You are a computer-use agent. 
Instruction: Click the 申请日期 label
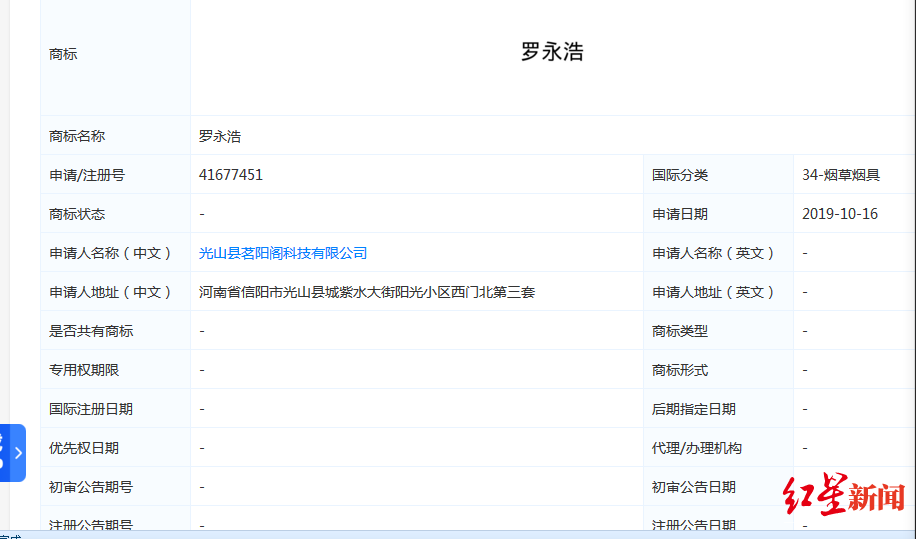pos(680,214)
